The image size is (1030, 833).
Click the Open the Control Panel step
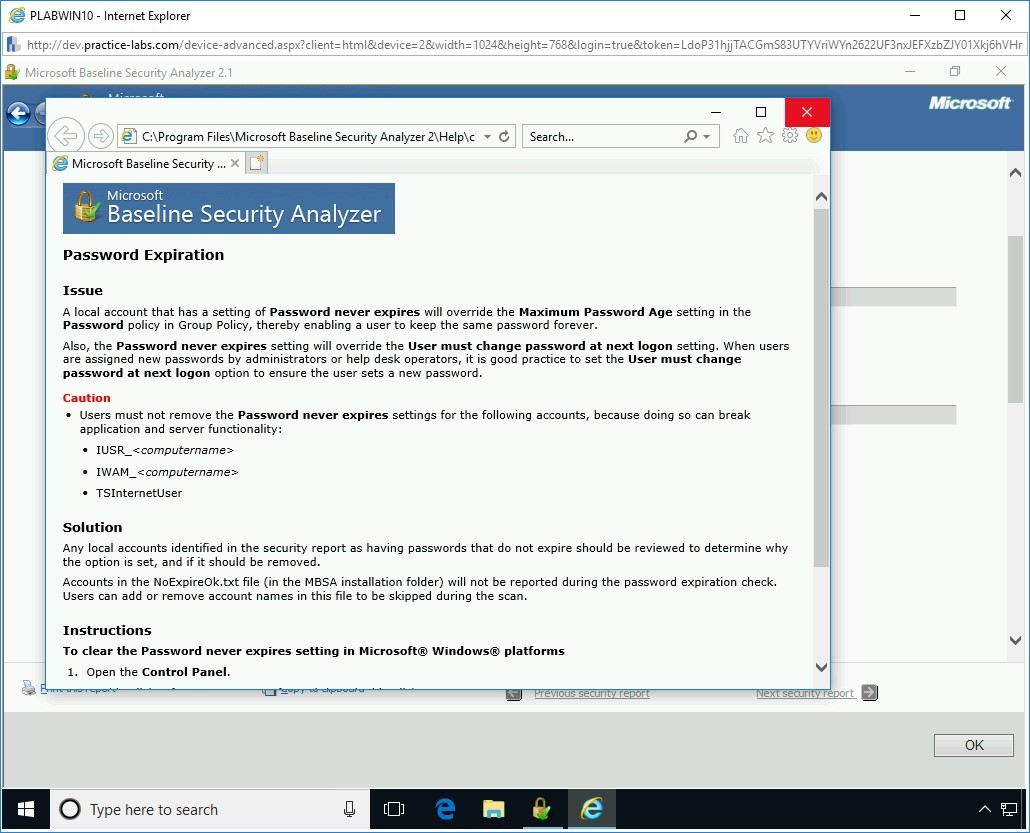158,672
